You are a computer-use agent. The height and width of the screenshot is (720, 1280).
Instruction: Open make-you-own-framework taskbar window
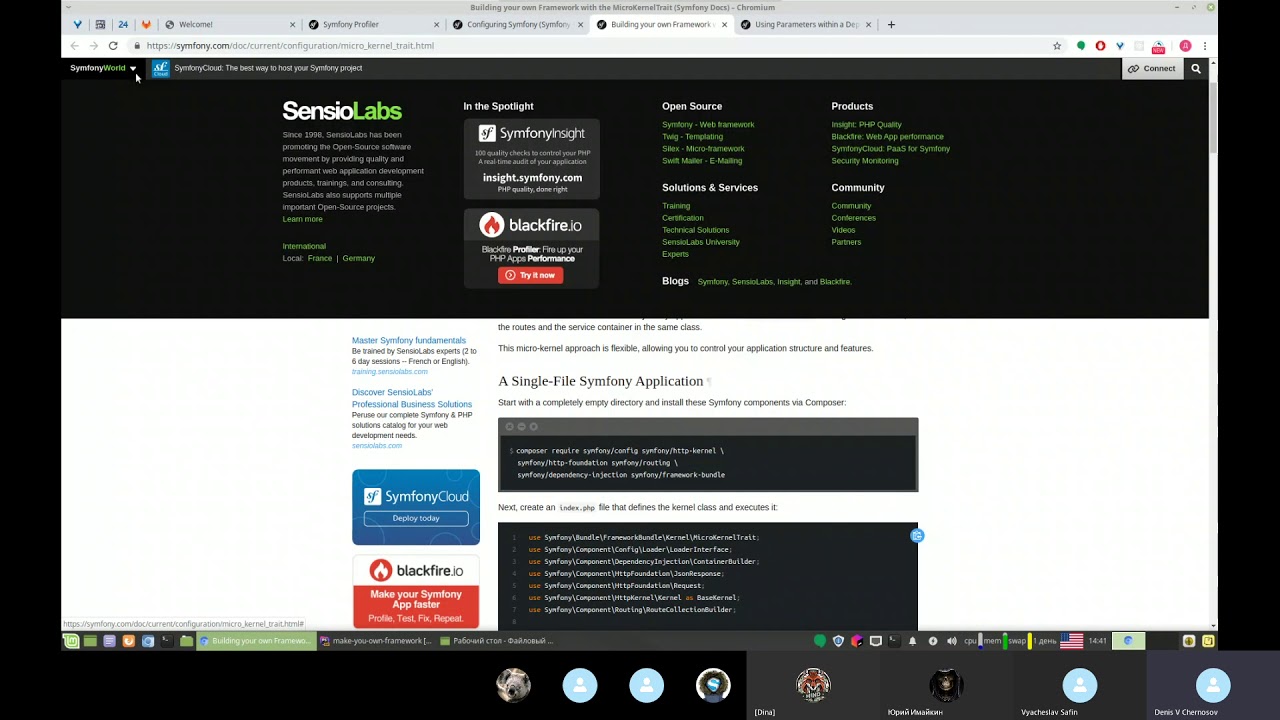click(376, 641)
